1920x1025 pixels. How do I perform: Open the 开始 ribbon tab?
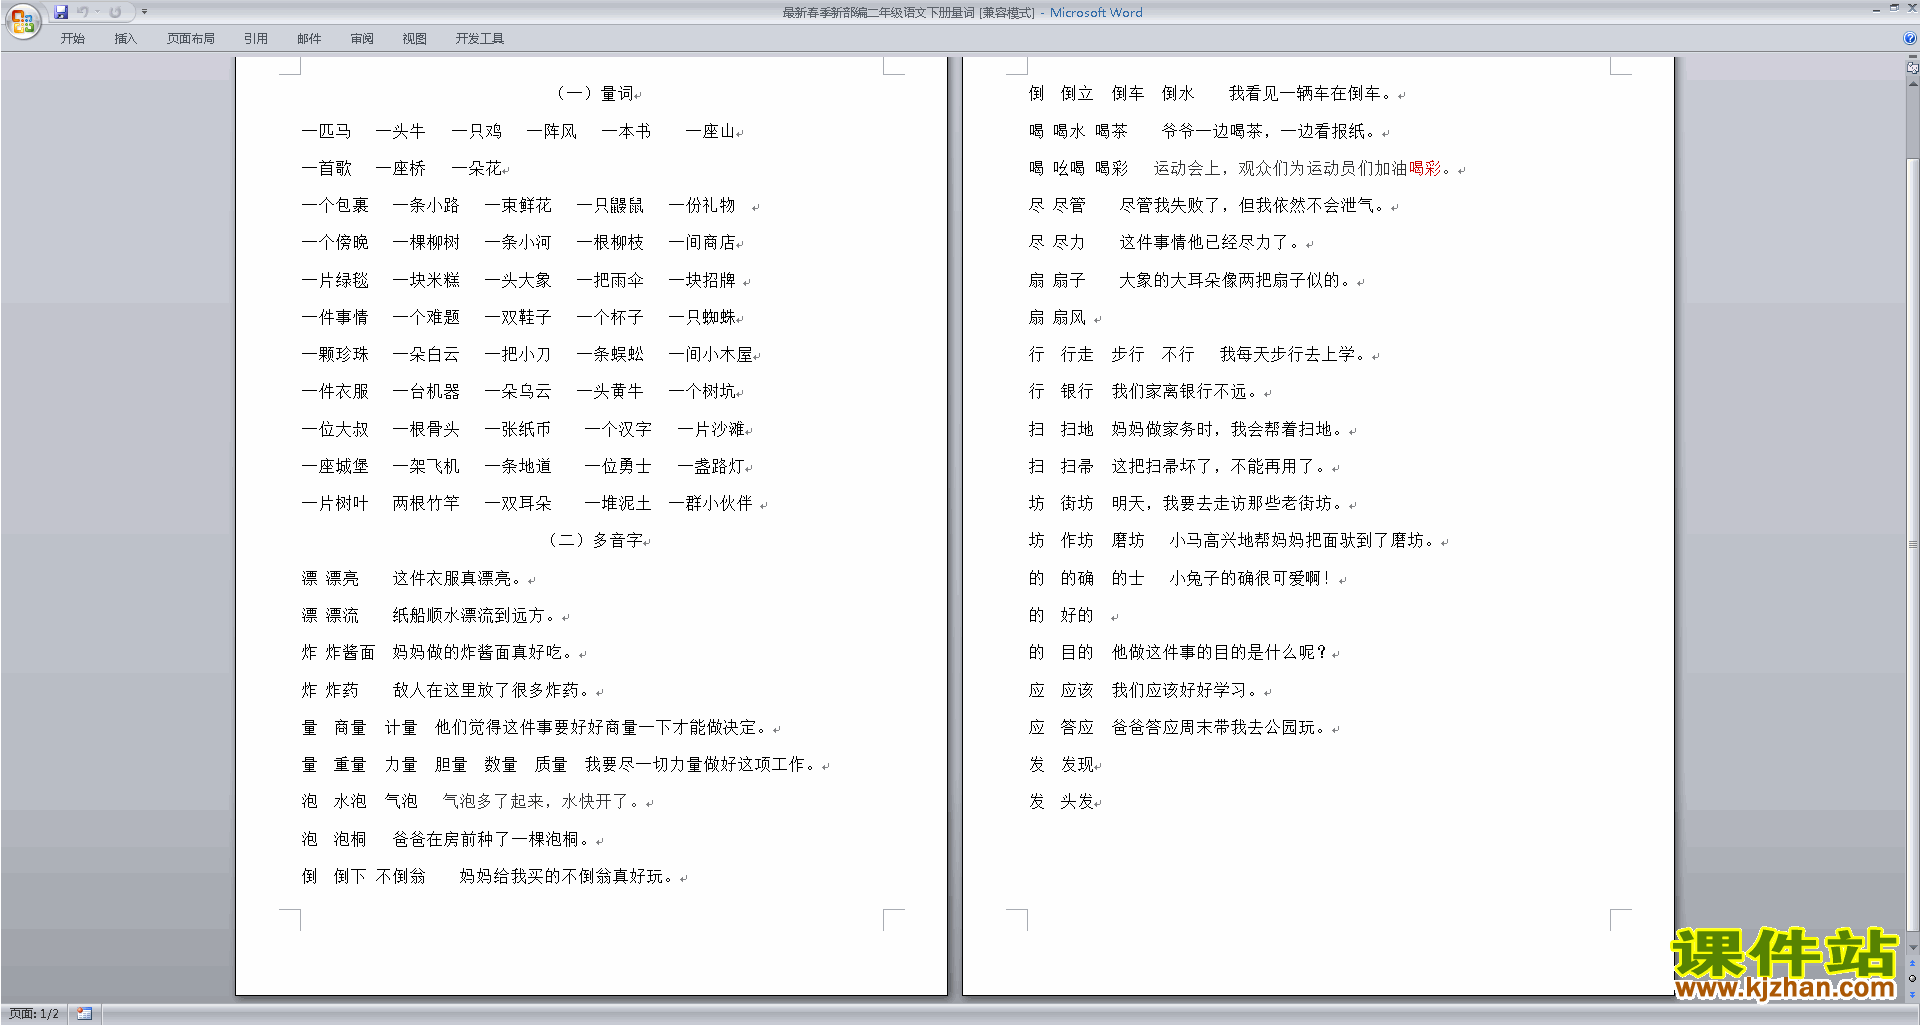pos(72,39)
